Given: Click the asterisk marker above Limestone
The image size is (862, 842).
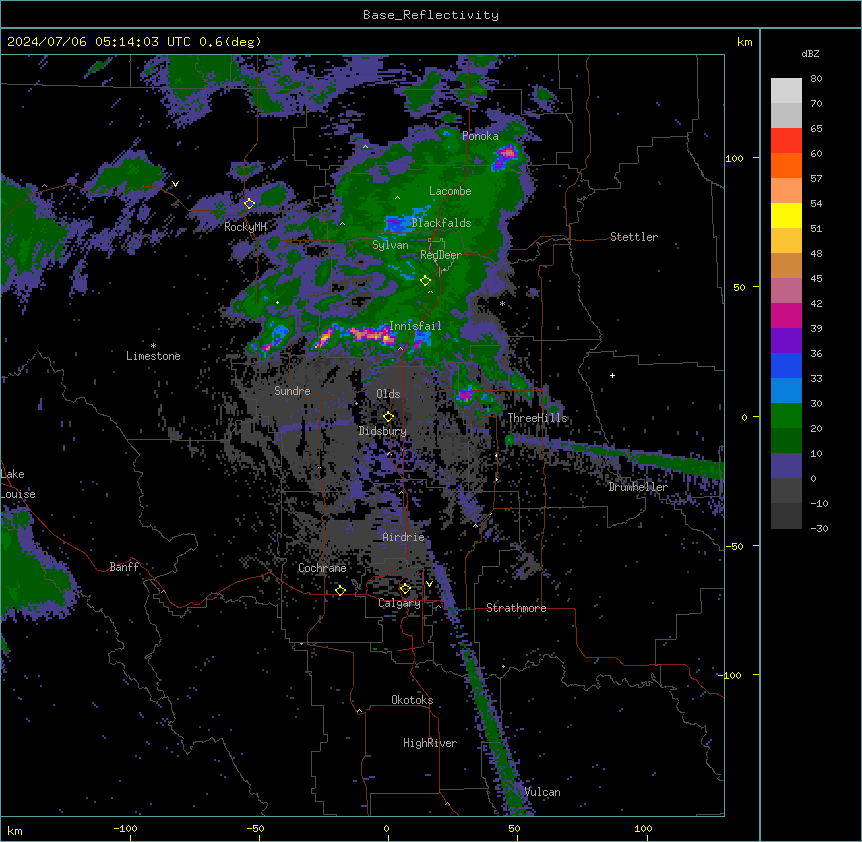Looking at the screenshot, I should click(x=153, y=346).
